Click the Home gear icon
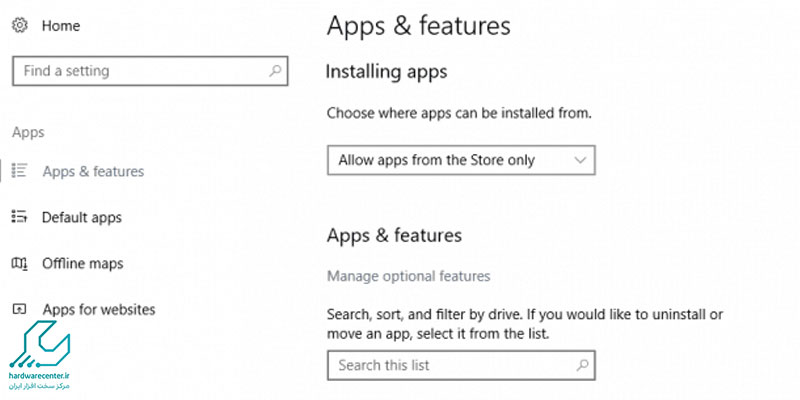This screenshot has height=400, width=800. point(19,26)
